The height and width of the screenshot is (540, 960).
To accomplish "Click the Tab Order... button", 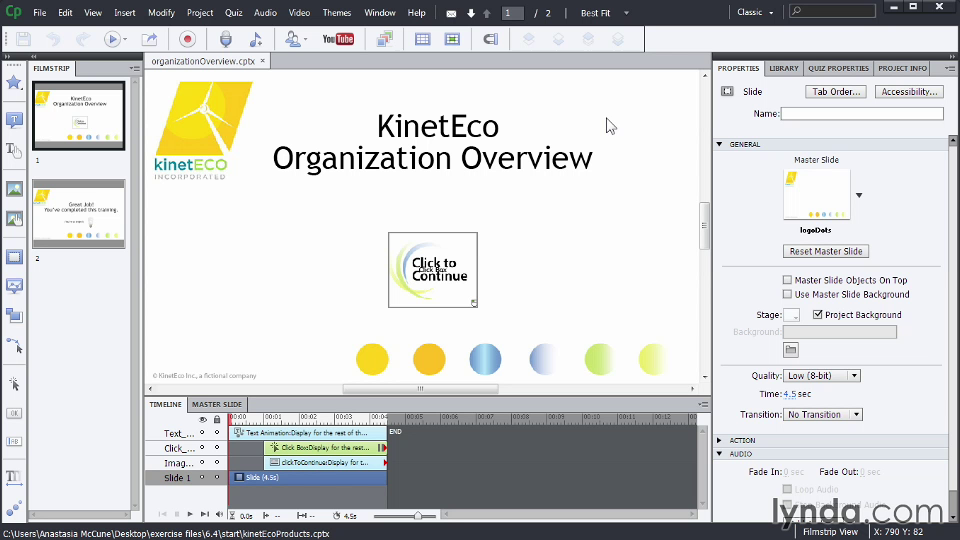I will (836, 91).
